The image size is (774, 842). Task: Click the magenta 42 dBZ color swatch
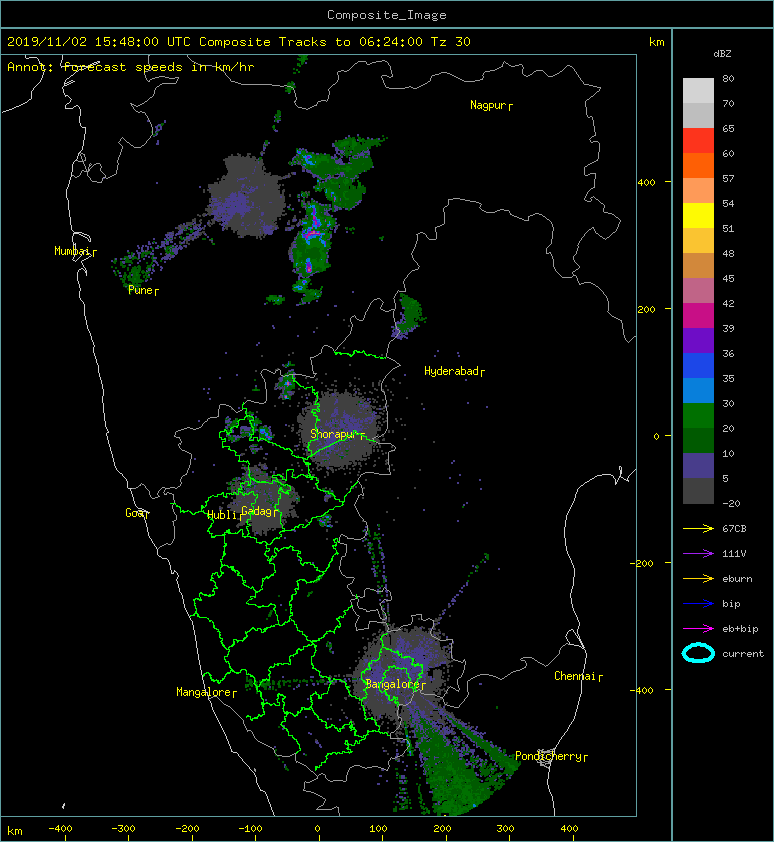click(x=698, y=315)
